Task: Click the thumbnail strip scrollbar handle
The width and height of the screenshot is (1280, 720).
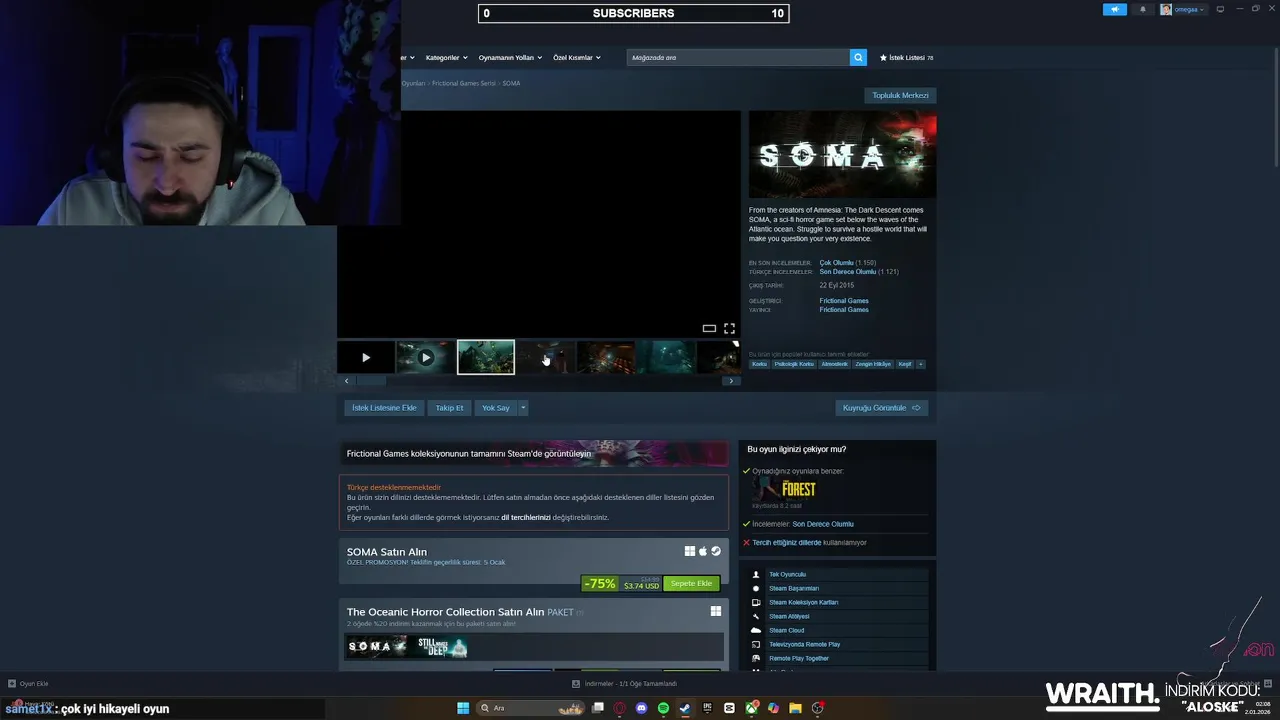Action: (372, 381)
